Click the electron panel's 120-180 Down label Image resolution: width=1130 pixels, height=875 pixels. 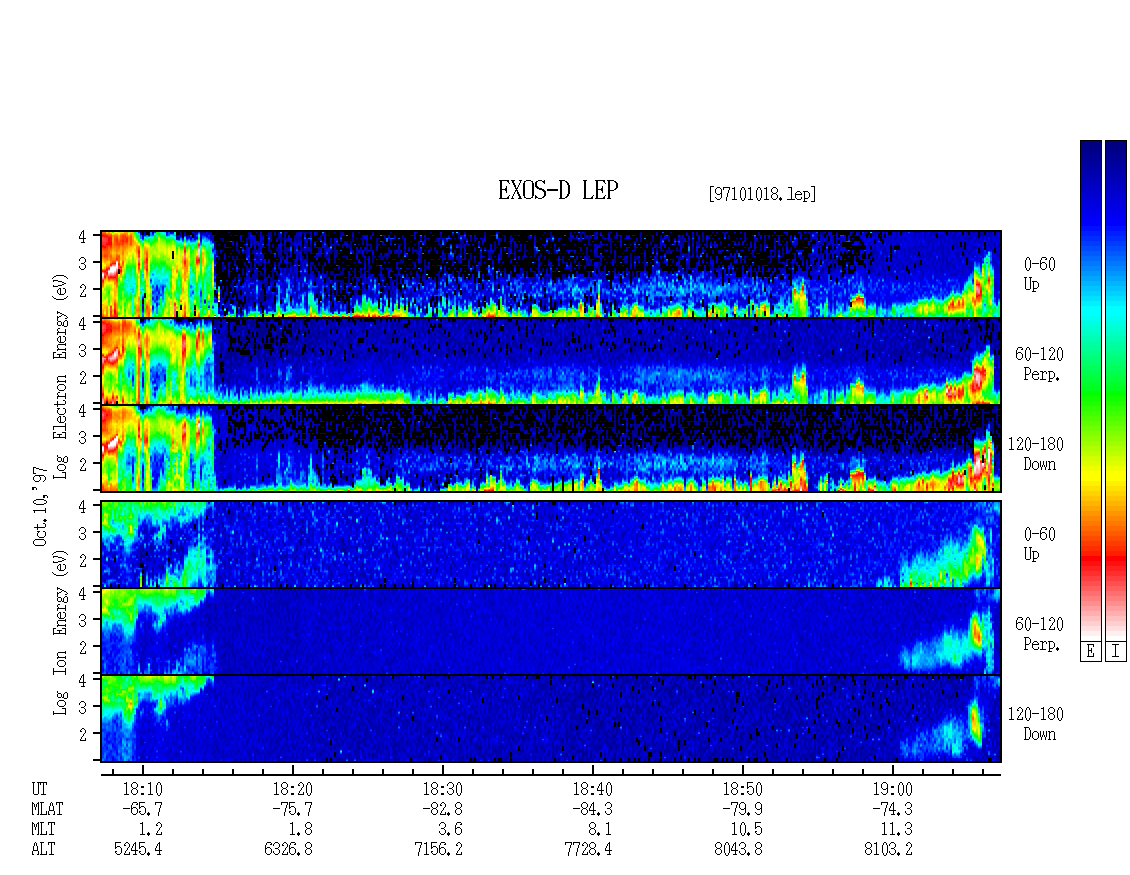click(1036, 454)
